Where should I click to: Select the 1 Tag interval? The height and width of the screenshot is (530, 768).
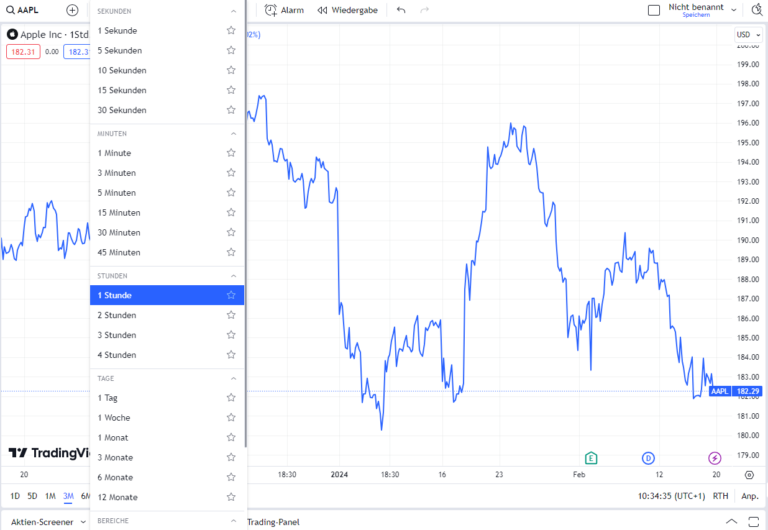click(x=167, y=398)
